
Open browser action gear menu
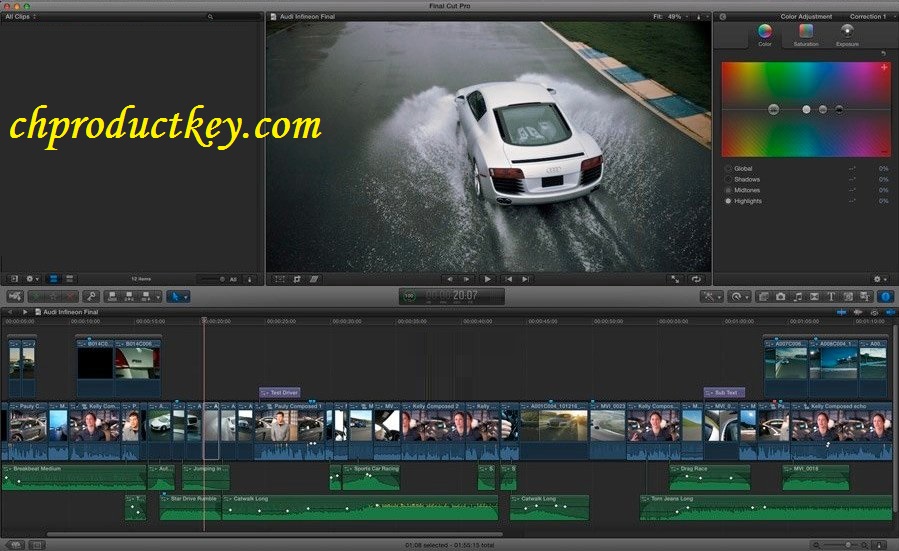point(32,279)
